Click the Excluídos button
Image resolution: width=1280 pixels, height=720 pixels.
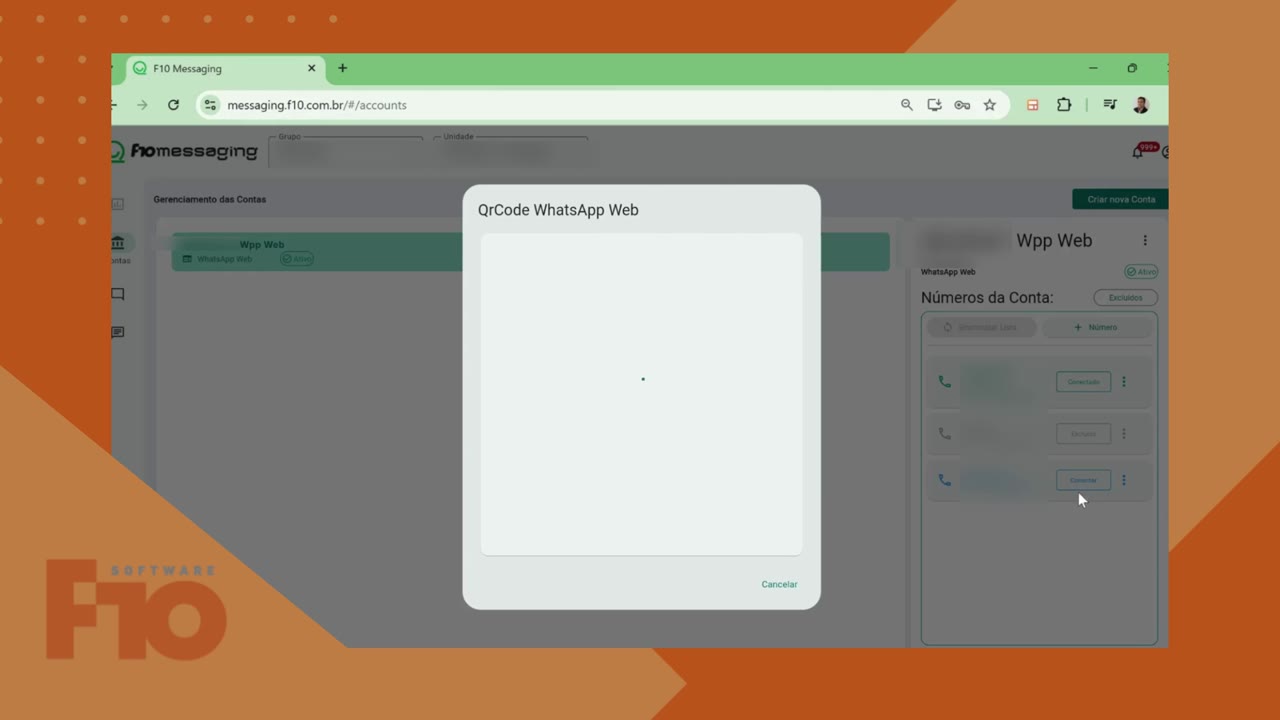click(1125, 297)
